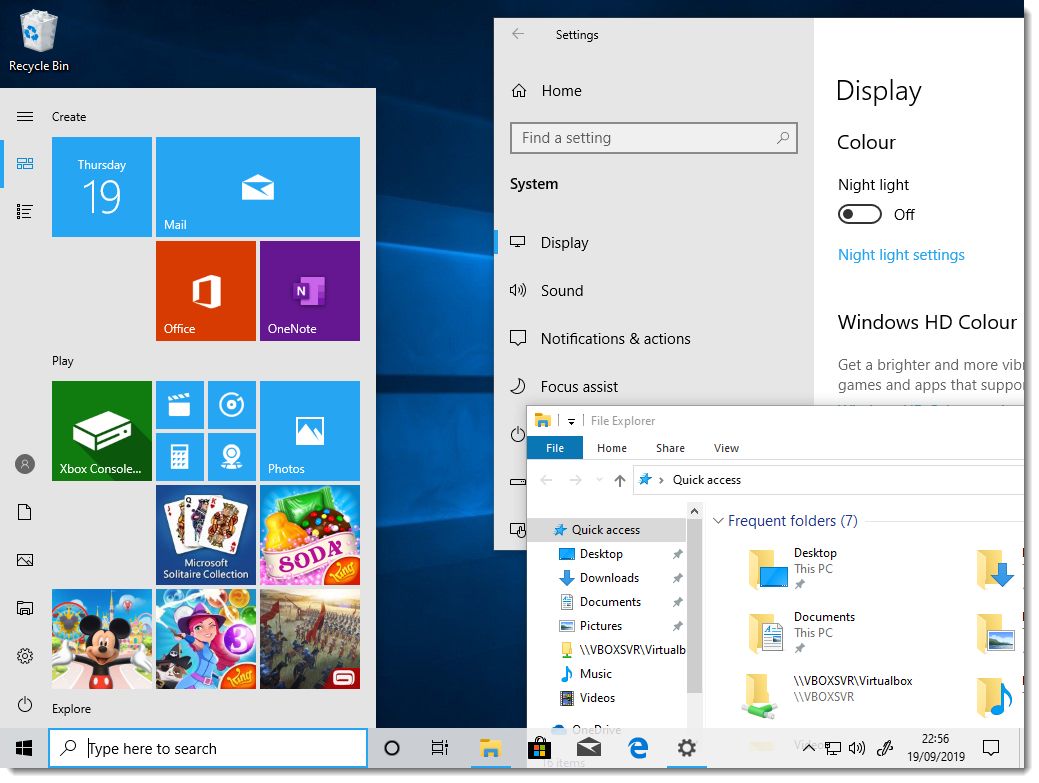Open Task View on the taskbar
The height and width of the screenshot is (783, 1039).
pos(439,747)
